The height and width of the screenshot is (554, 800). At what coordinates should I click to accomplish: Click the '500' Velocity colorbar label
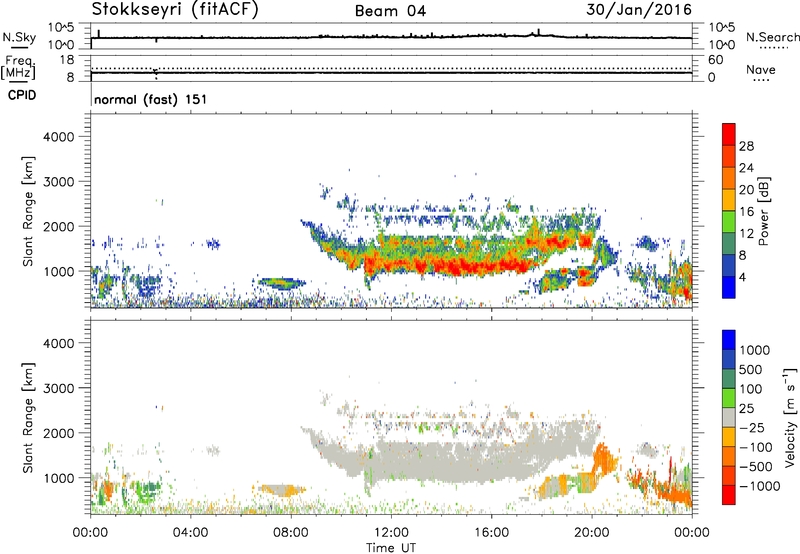pyautogui.click(x=752, y=369)
